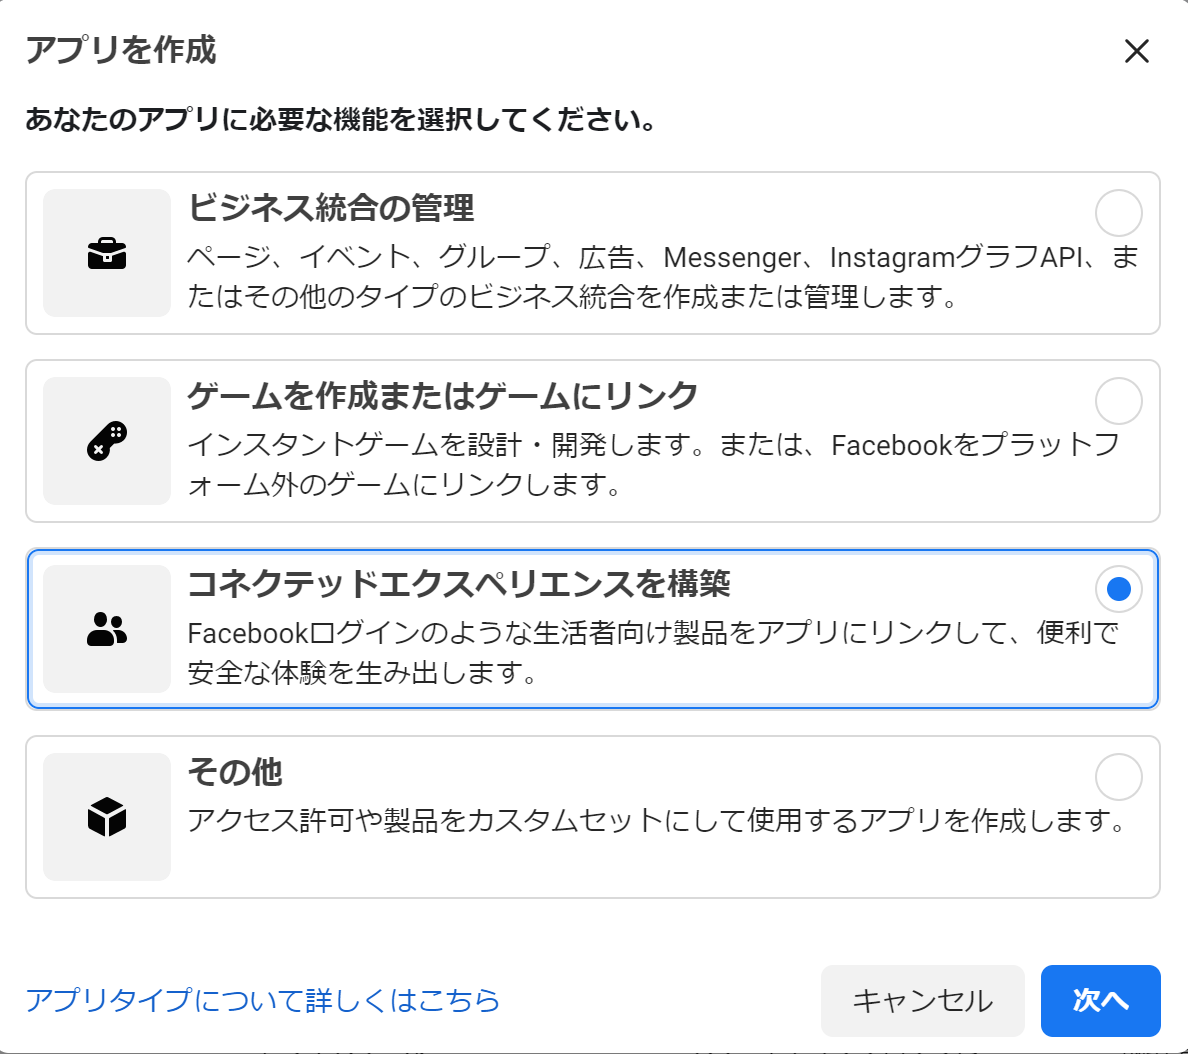Click the ビジネス統合の管理 heading

331,208
